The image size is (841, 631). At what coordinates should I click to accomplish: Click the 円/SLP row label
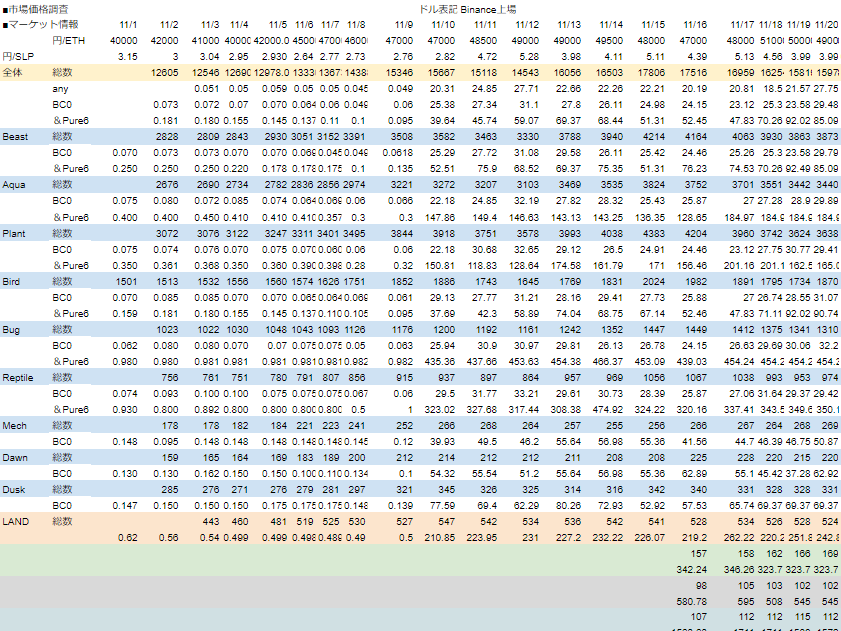[19, 56]
